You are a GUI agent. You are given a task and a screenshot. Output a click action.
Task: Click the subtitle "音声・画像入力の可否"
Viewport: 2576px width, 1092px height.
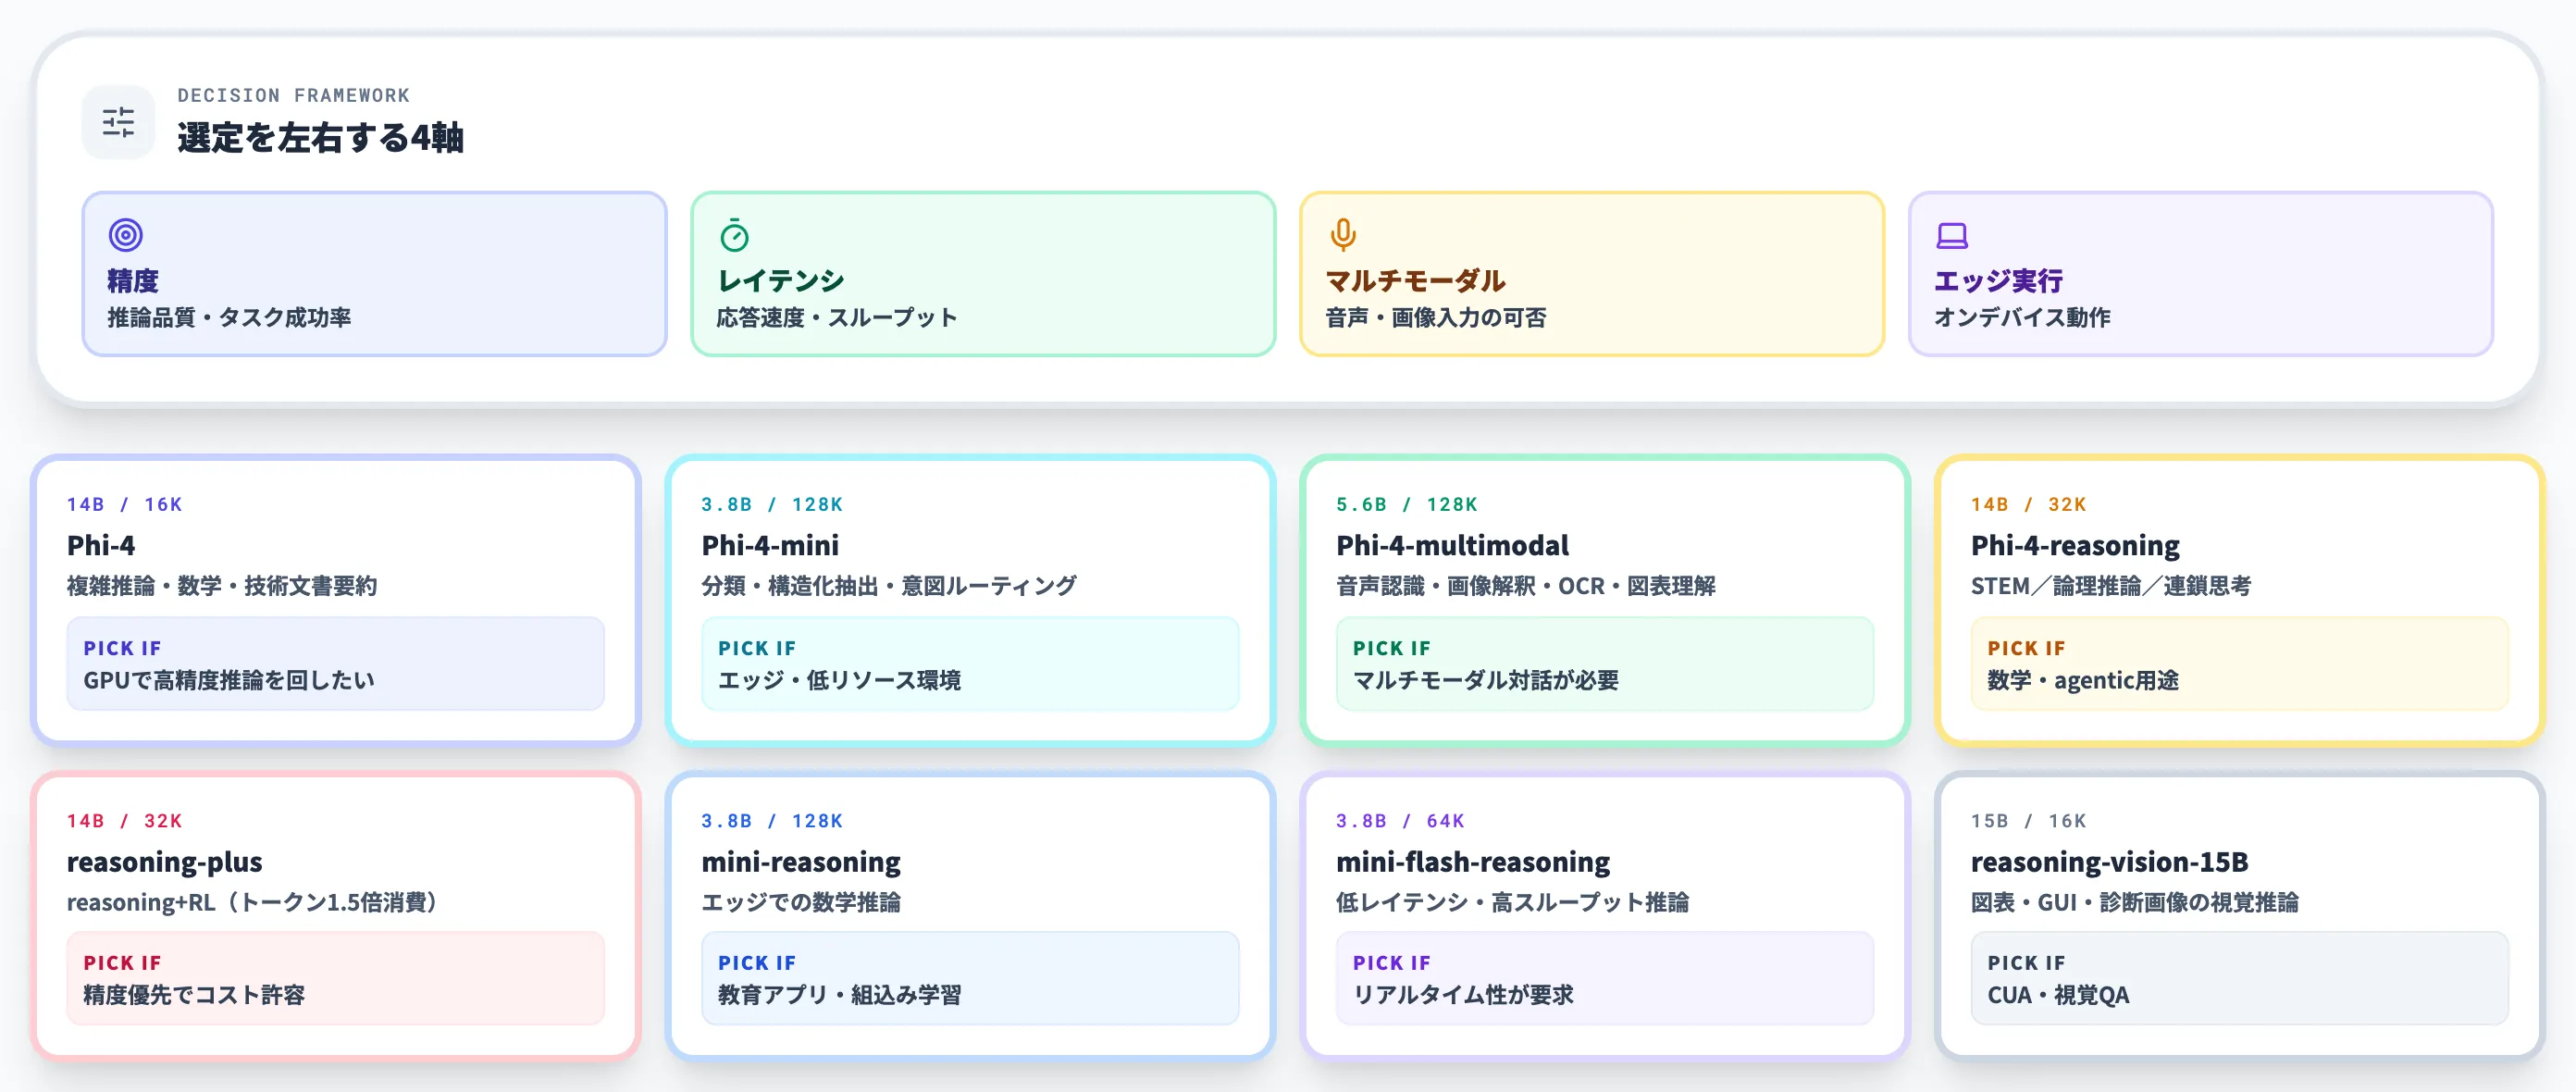coord(1436,318)
